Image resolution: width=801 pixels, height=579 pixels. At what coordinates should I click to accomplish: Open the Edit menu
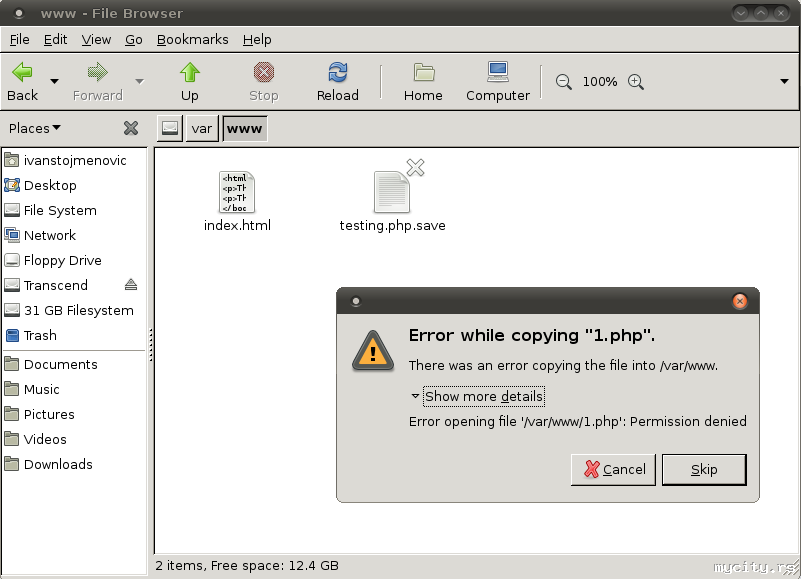55,39
